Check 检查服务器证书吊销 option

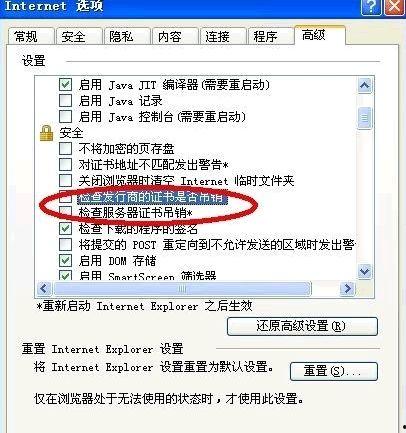tap(65, 212)
